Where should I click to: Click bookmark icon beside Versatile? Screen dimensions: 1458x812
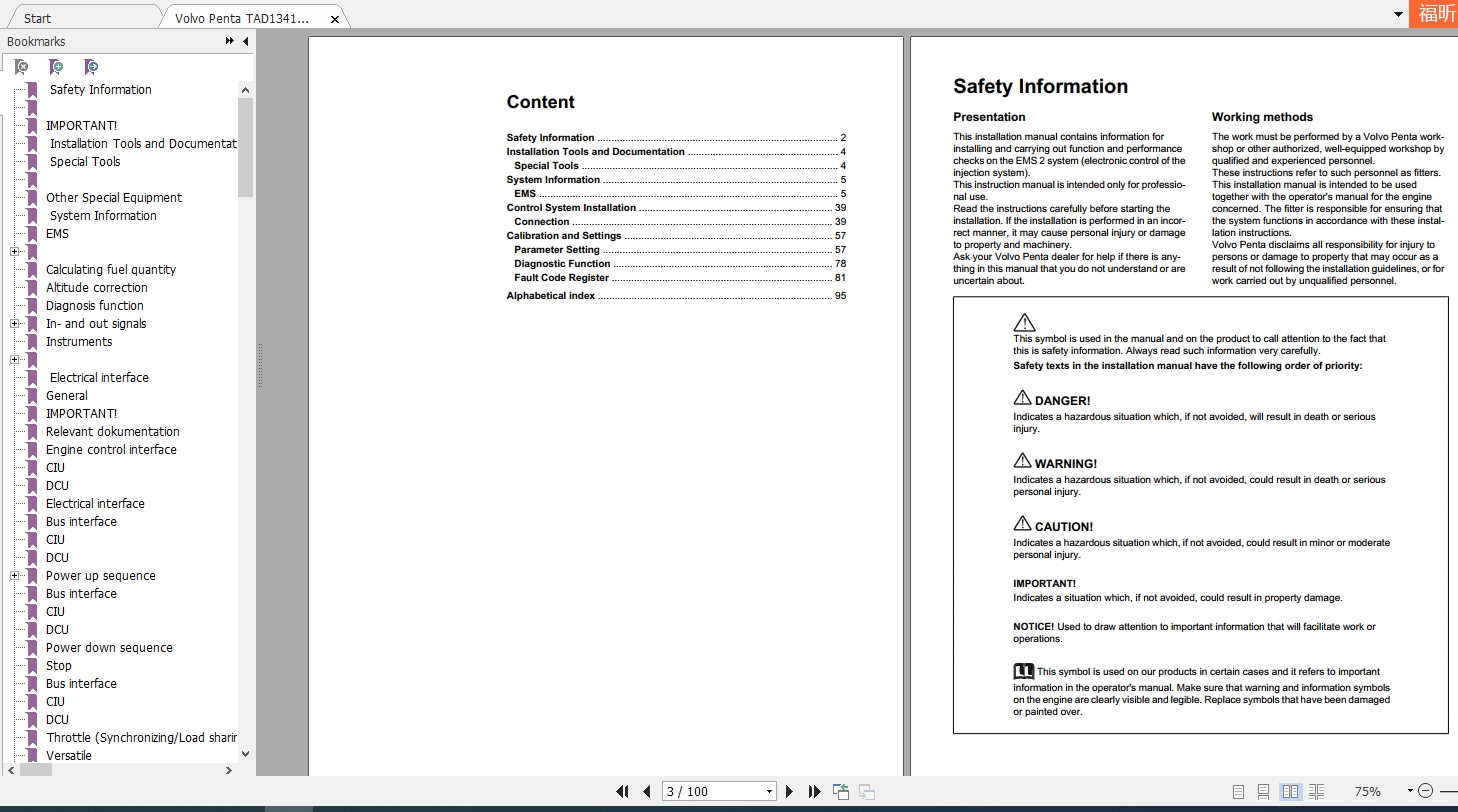click(x=32, y=755)
